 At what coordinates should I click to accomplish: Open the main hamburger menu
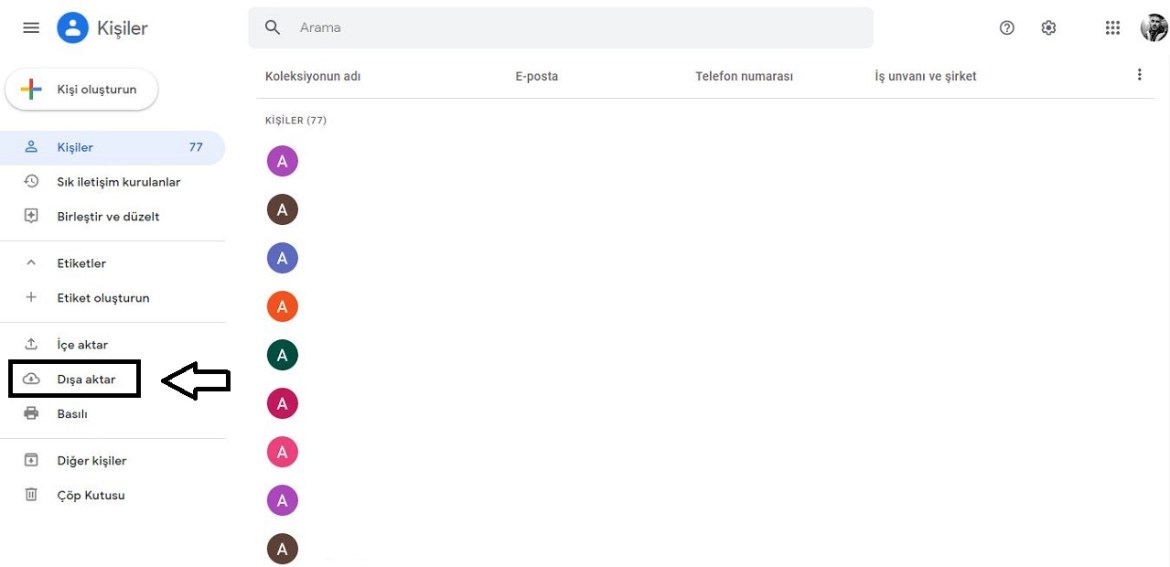(31, 28)
